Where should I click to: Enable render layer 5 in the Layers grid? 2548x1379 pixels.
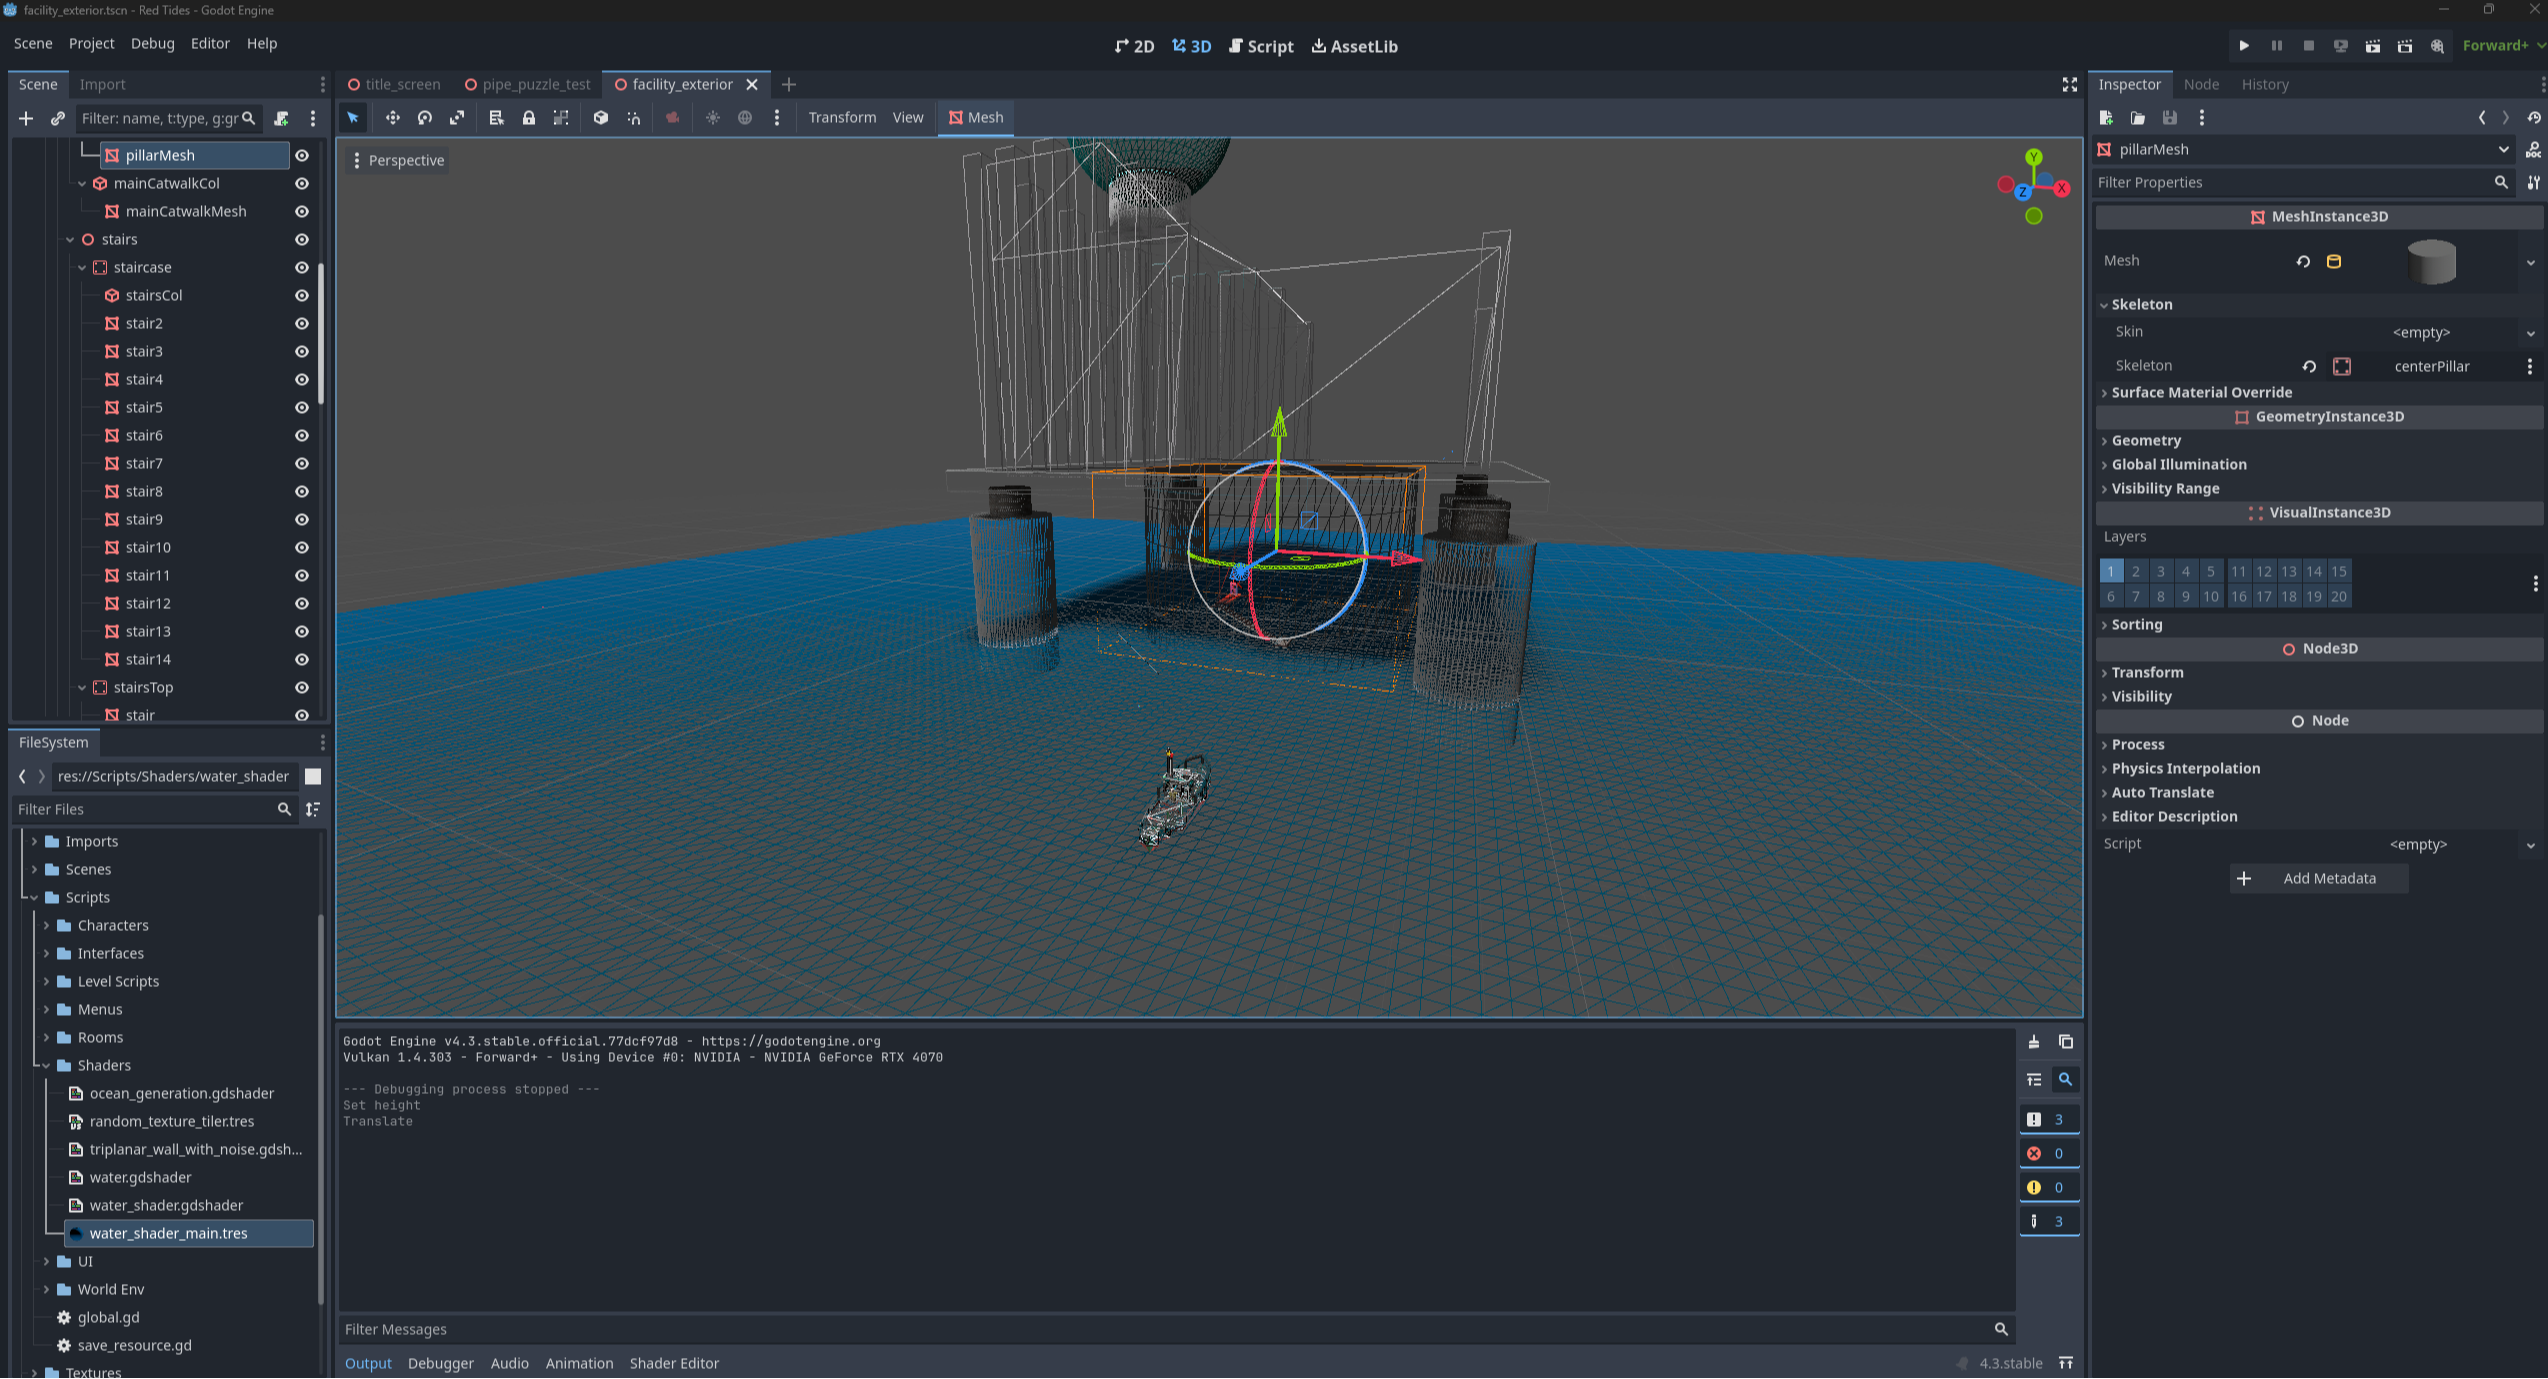(2210, 571)
